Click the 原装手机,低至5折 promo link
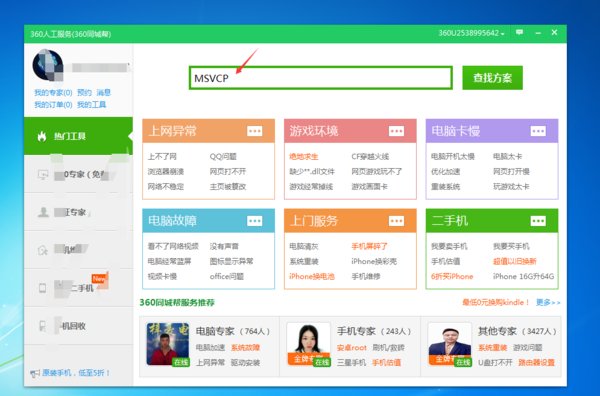The width and height of the screenshot is (600, 396). 76,373
